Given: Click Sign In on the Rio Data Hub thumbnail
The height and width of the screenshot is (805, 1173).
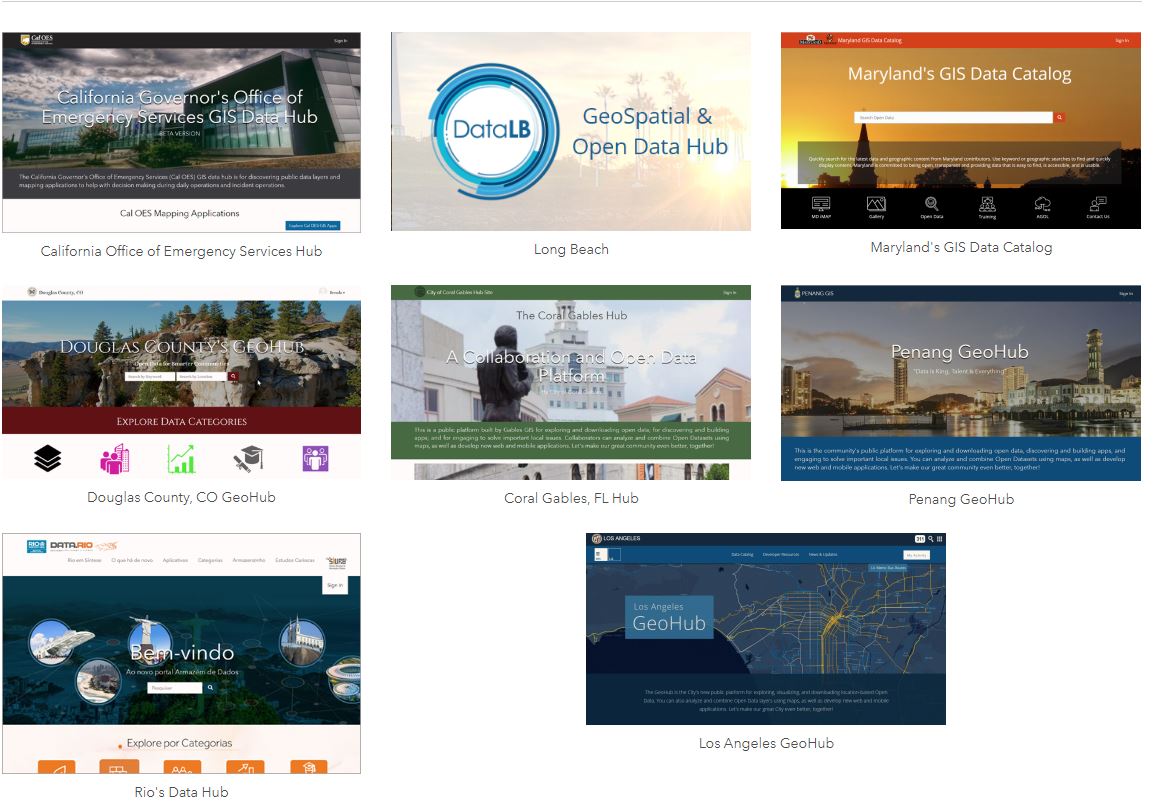Looking at the screenshot, I should coord(335,585).
